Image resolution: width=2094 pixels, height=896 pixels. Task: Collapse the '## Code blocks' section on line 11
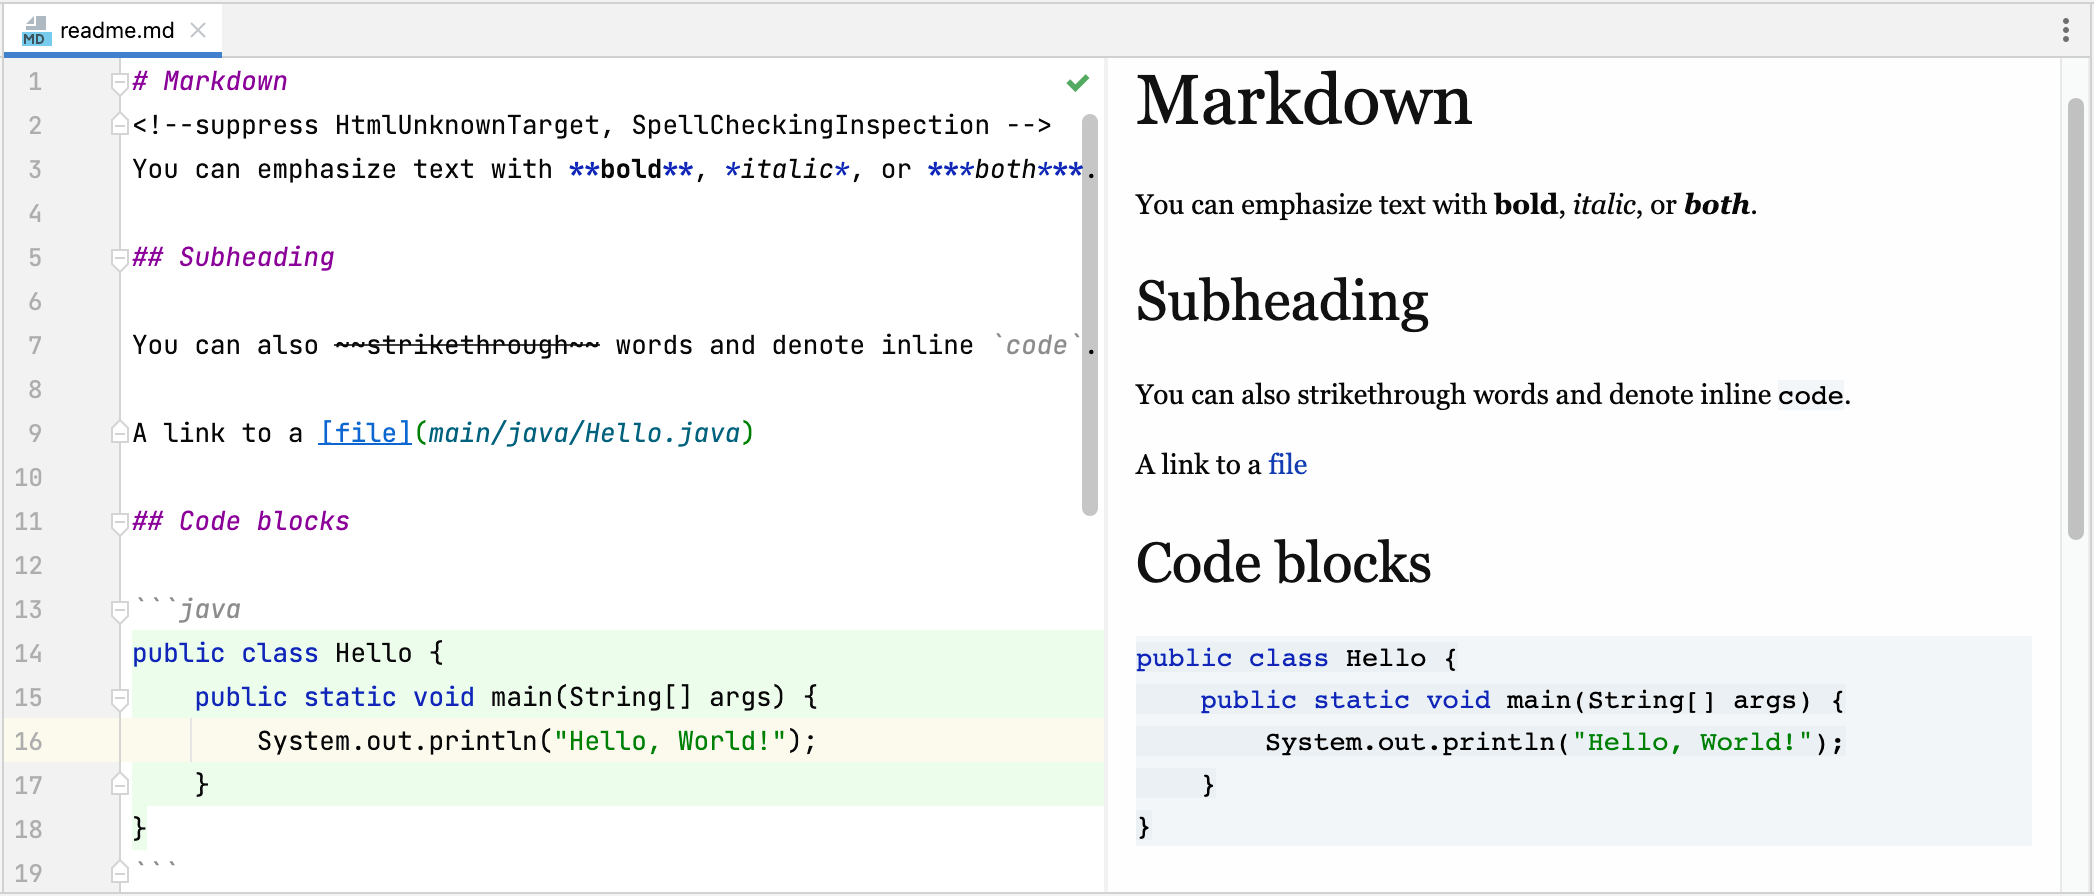(120, 522)
